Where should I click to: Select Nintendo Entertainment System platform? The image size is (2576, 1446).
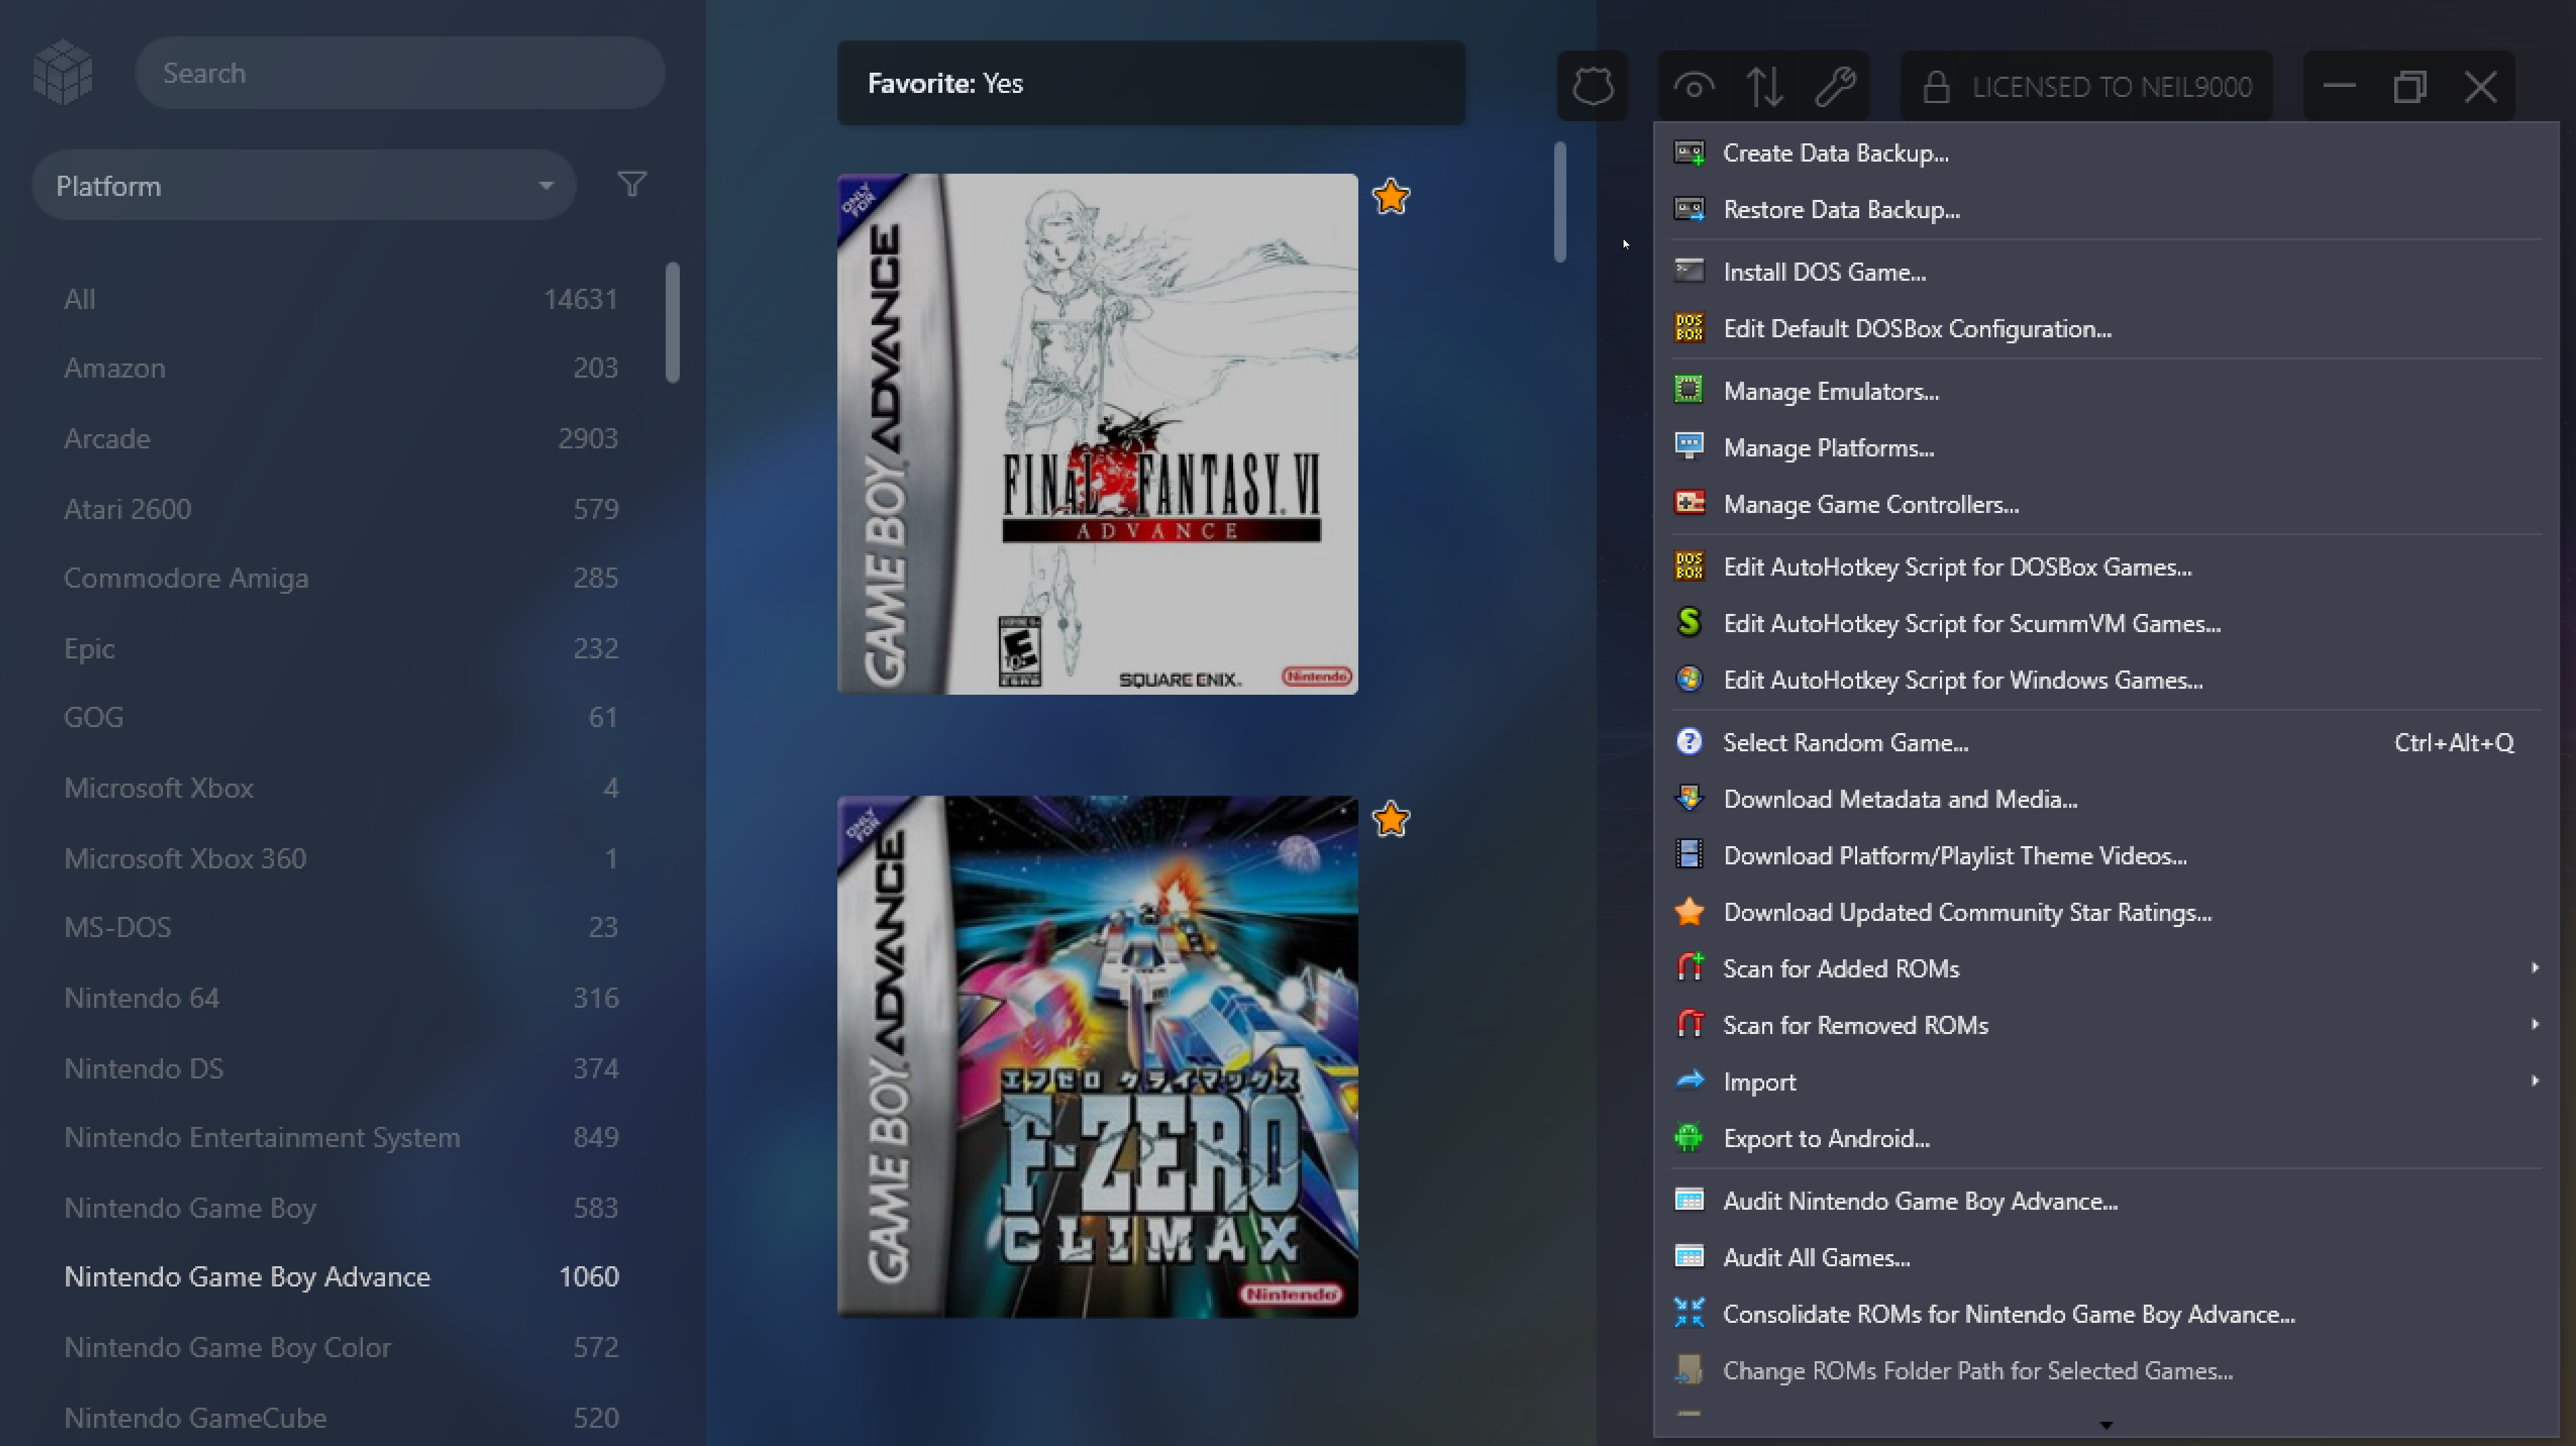[x=341, y=1137]
